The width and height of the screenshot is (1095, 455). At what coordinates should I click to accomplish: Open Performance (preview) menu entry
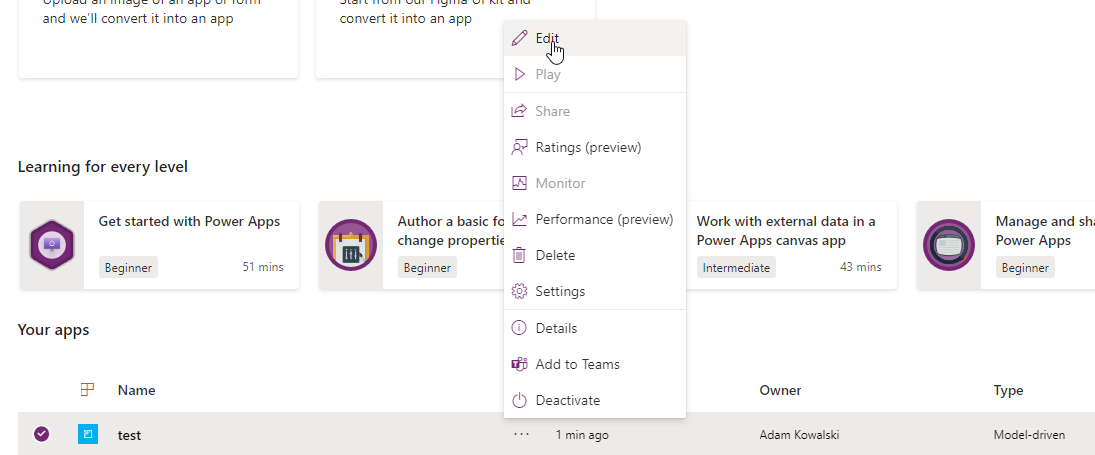pyautogui.click(x=594, y=219)
